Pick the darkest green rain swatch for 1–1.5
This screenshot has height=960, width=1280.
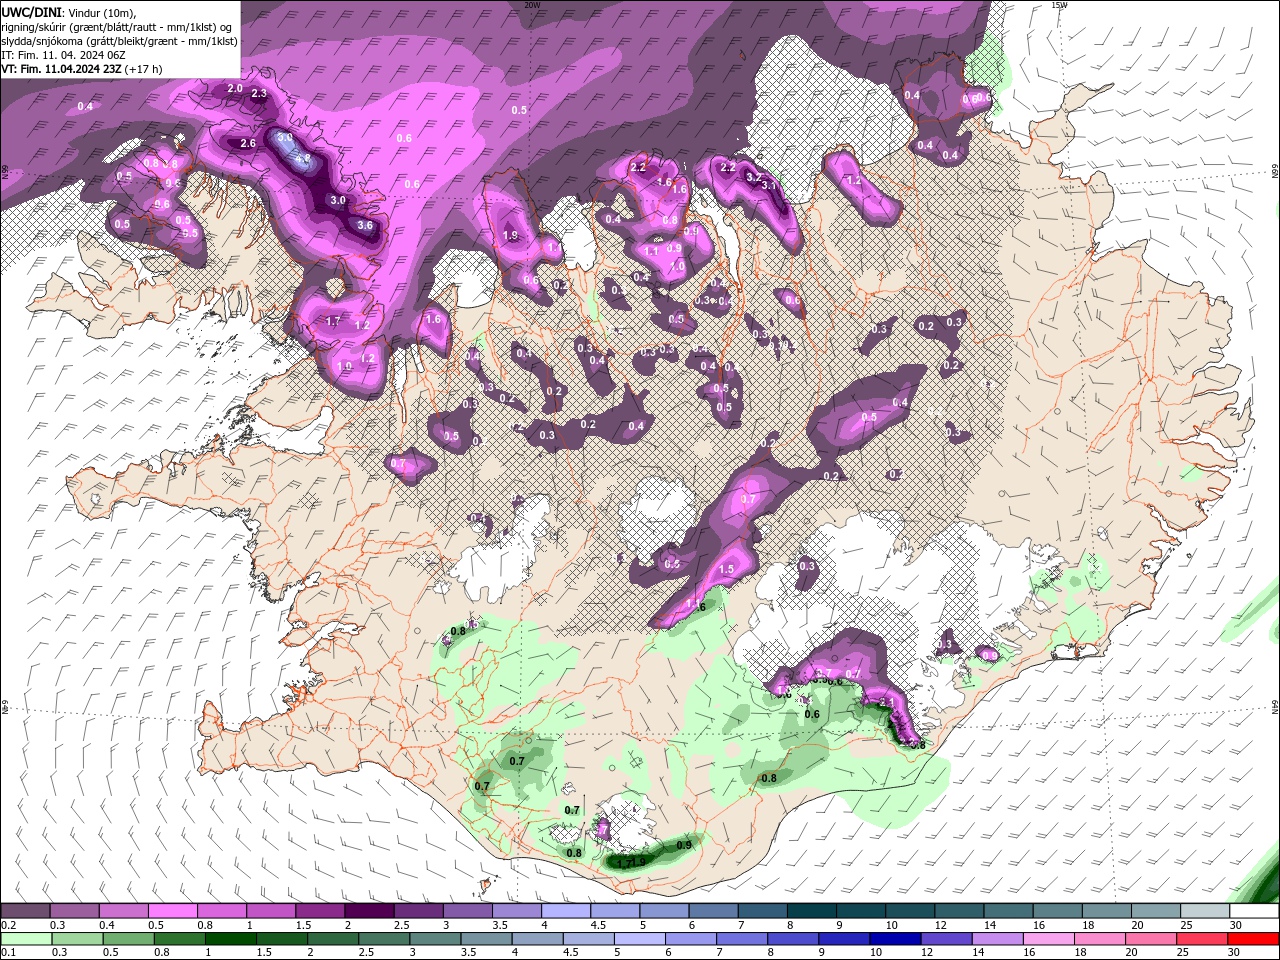(x=231, y=939)
